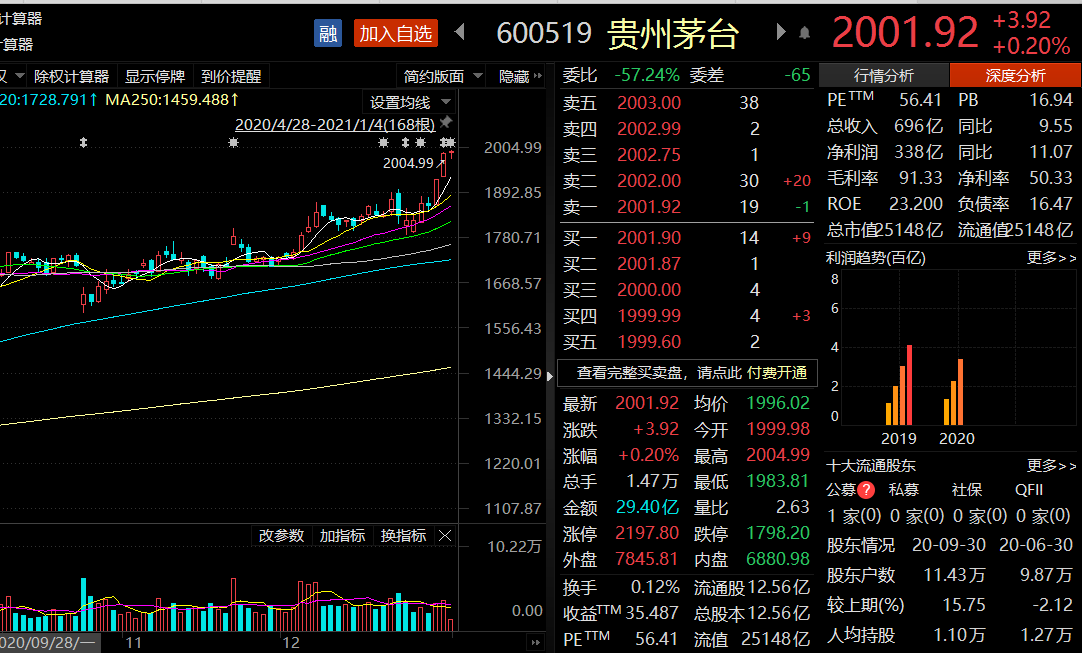This screenshot has width=1082, height=653.
Task: Click the ROE value 23.200
Action: [916, 204]
